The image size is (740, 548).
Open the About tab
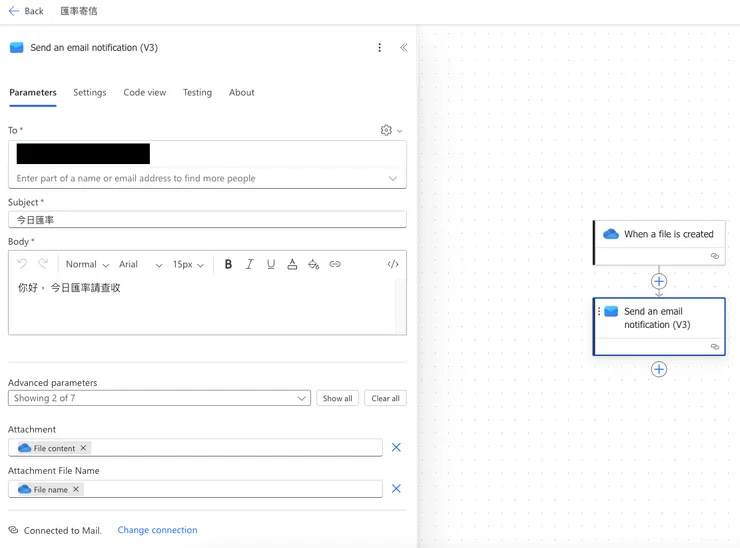pyautogui.click(x=242, y=93)
